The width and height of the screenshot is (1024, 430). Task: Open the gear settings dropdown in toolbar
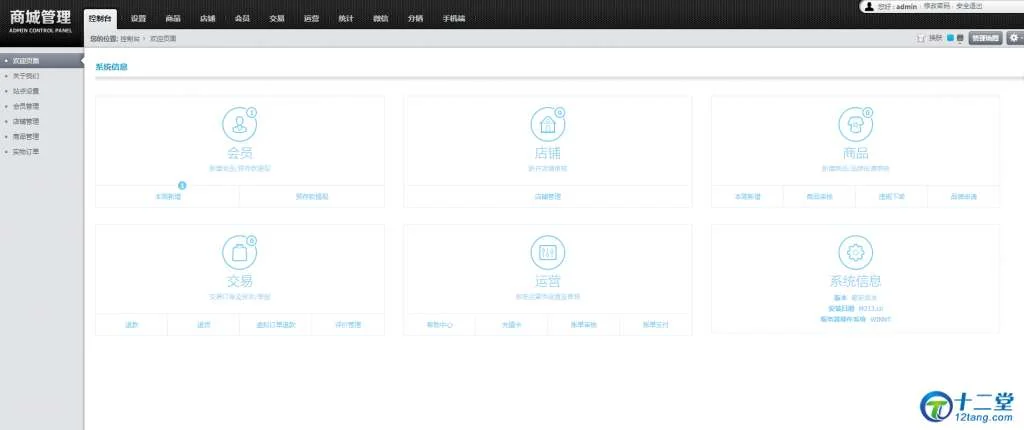pos(1014,38)
